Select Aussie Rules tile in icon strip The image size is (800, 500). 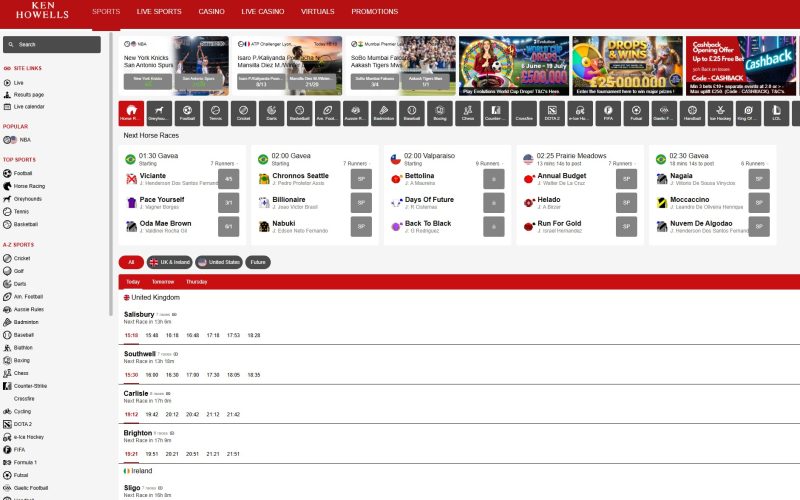356,113
